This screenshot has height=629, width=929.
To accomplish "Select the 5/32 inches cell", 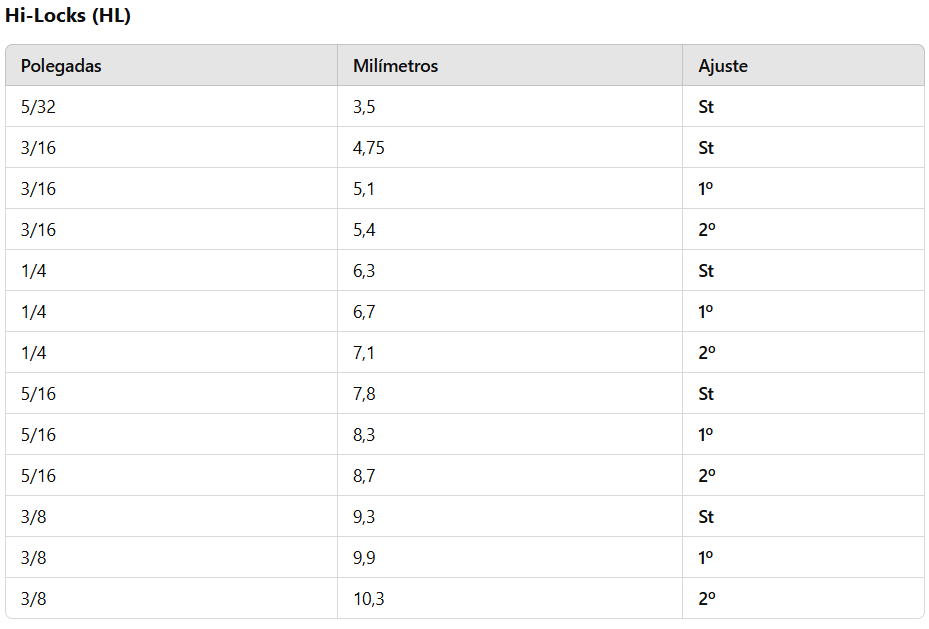I will pyautogui.click(x=38, y=107).
